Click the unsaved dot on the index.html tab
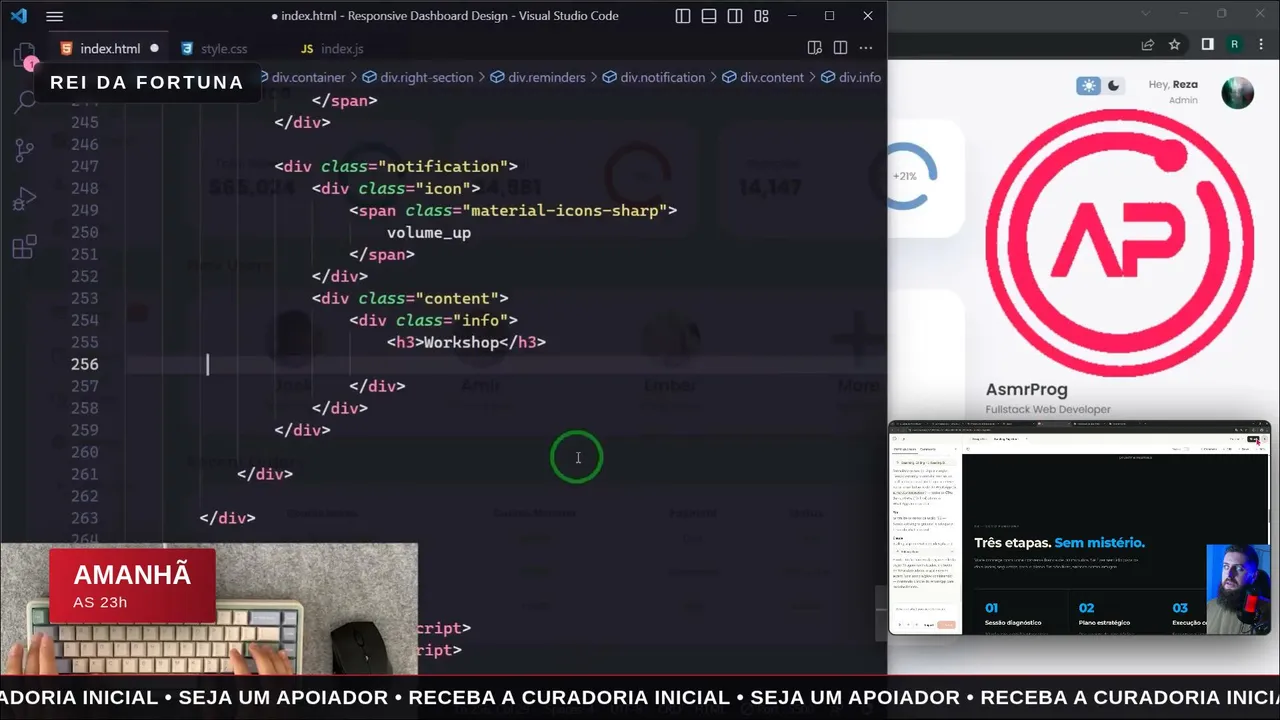 [154, 48]
